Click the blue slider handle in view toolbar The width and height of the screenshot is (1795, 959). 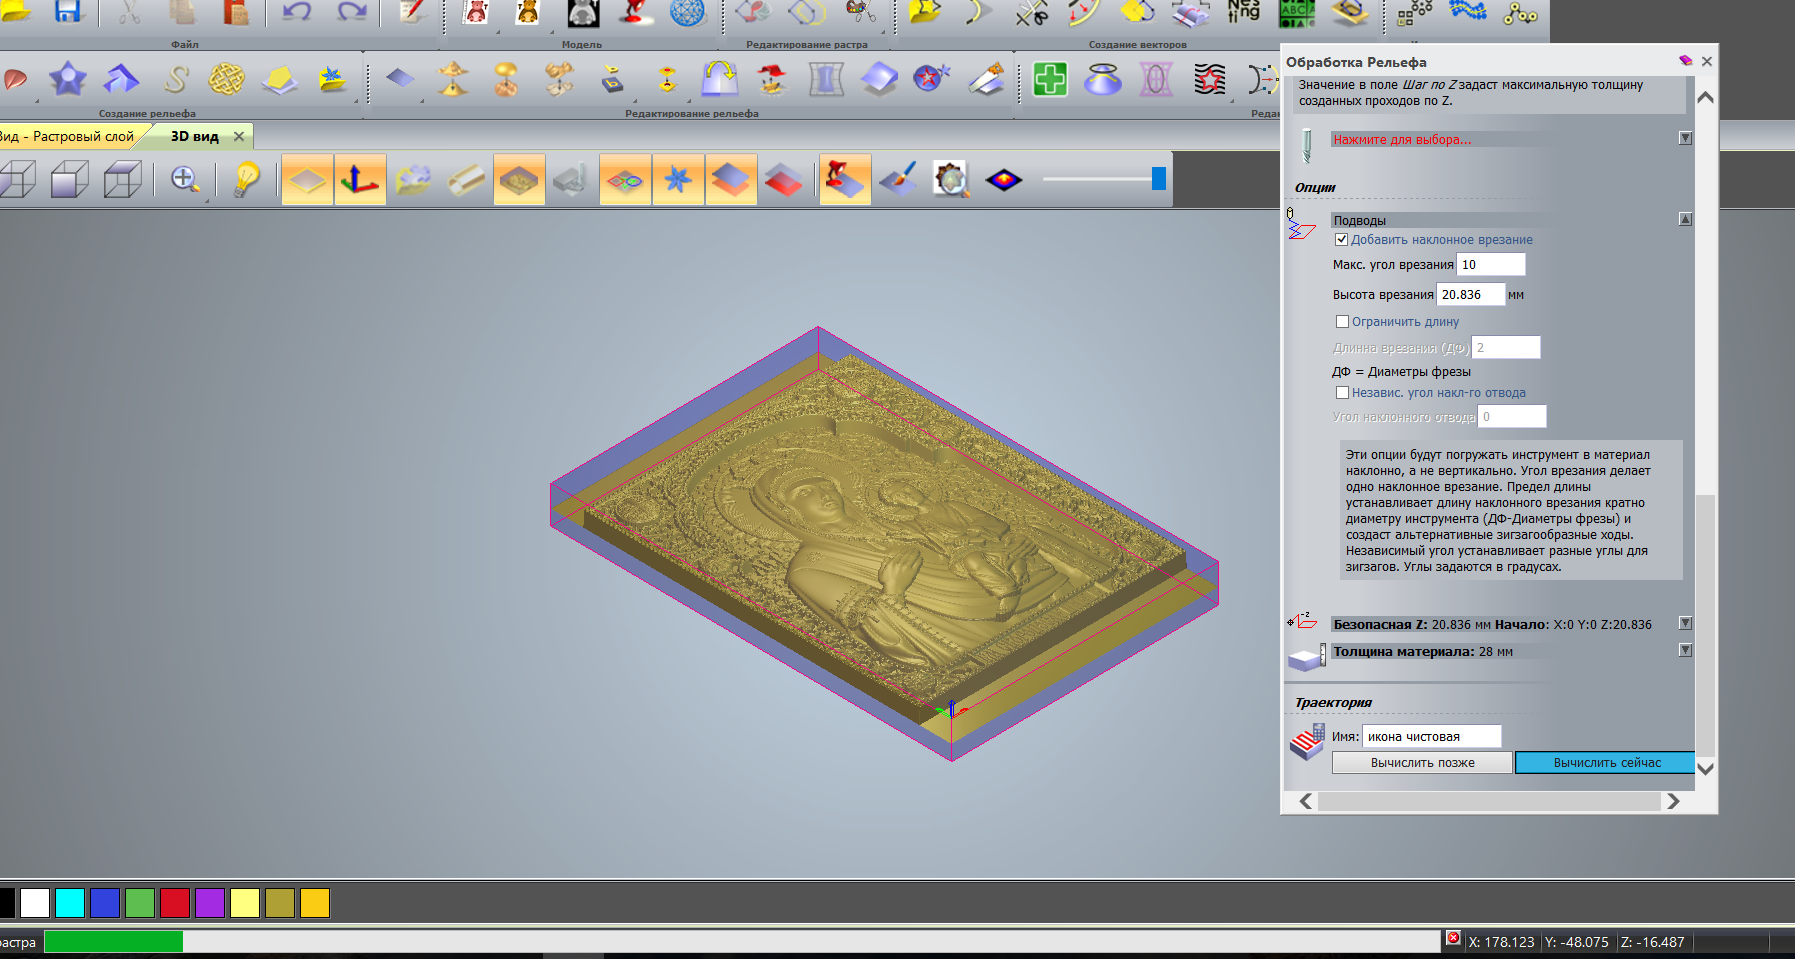pyautogui.click(x=1158, y=178)
